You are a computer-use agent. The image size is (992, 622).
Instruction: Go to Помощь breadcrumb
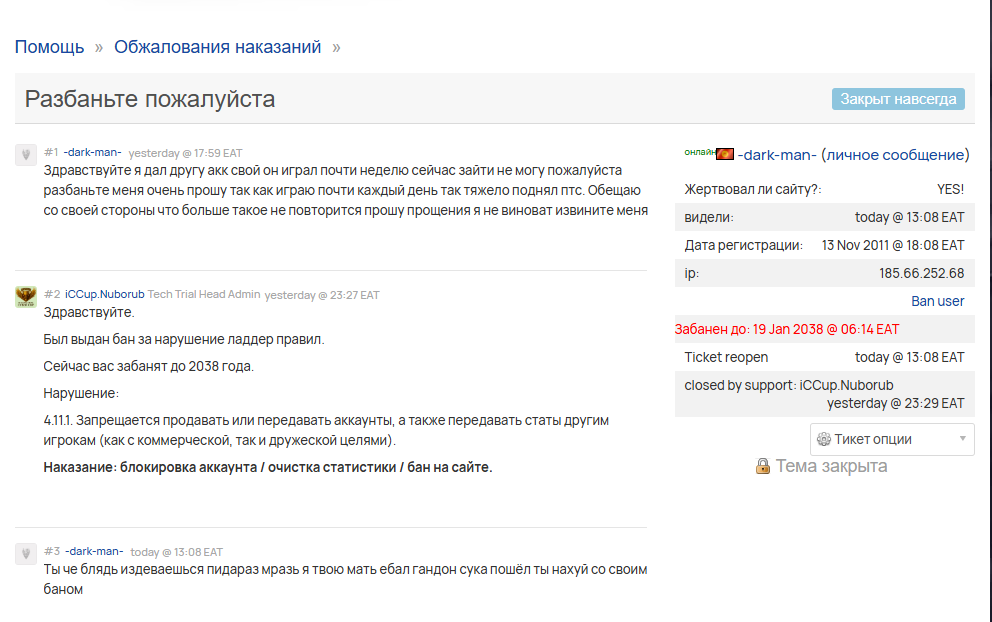pyautogui.click(x=49, y=47)
